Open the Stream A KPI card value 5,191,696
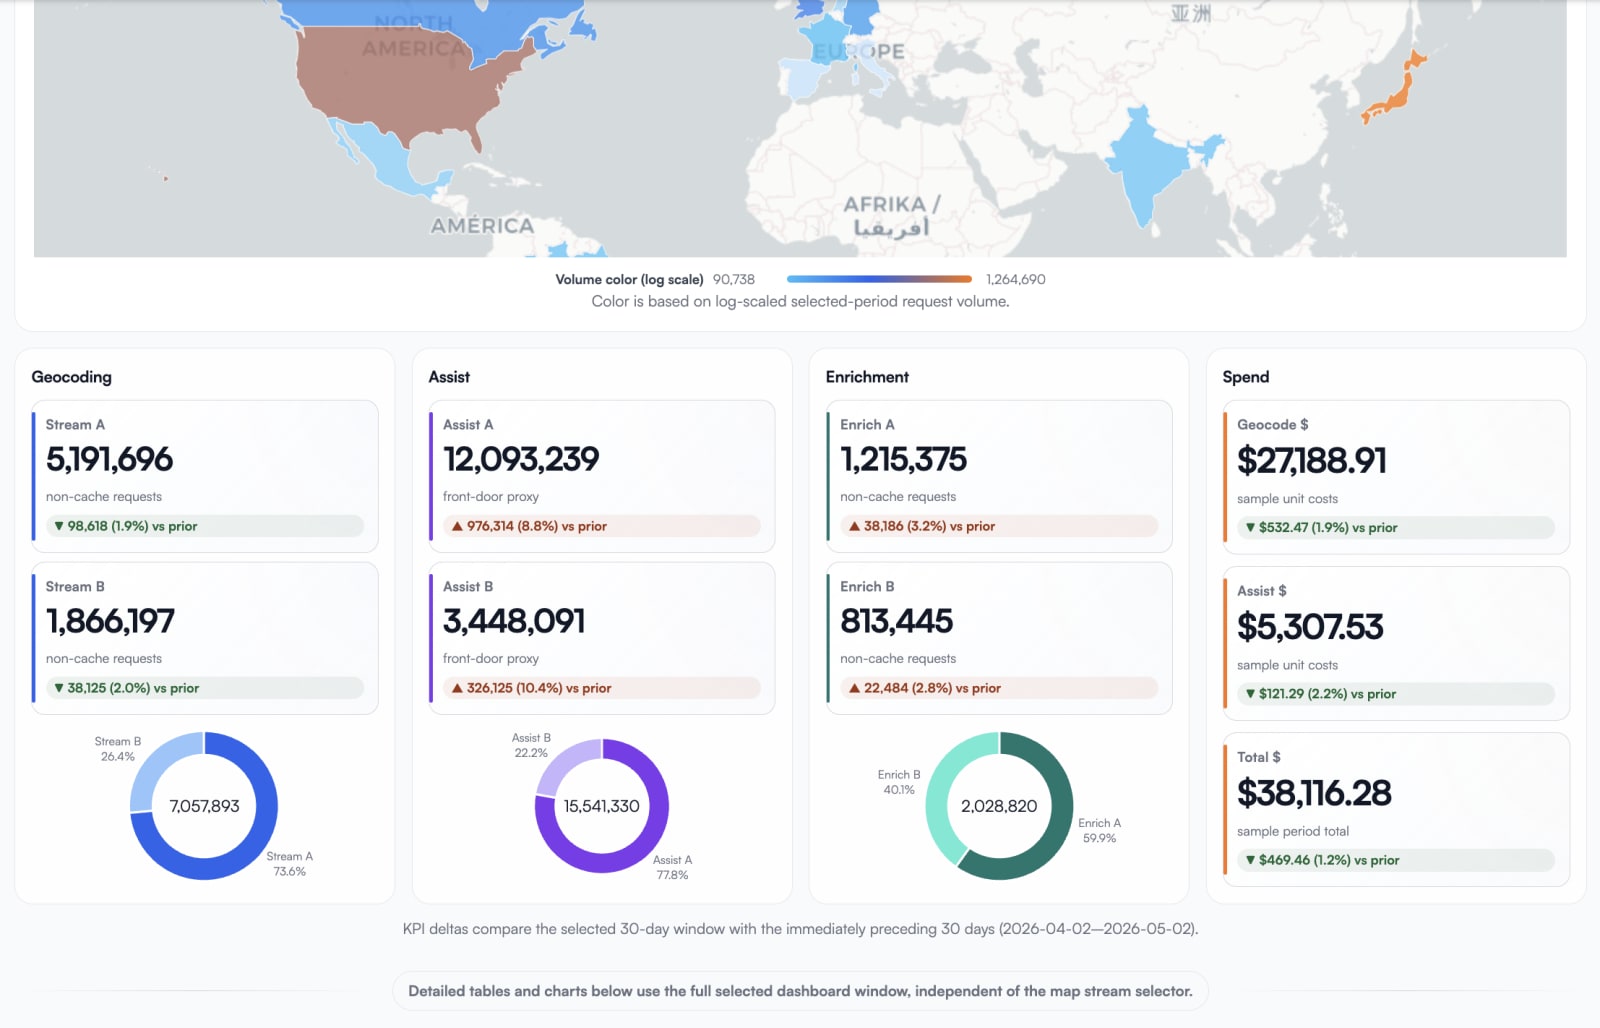This screenshot has width=1600, height=1028. 110,459
